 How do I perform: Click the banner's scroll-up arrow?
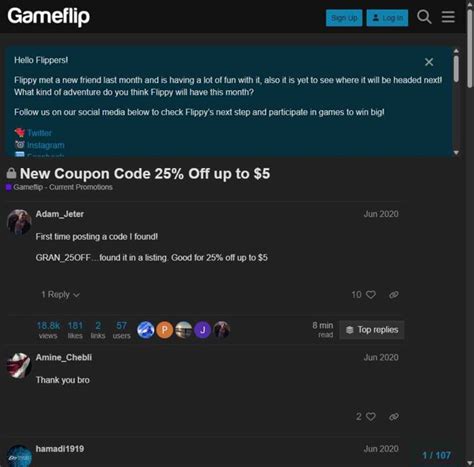[x=456, y=51]
